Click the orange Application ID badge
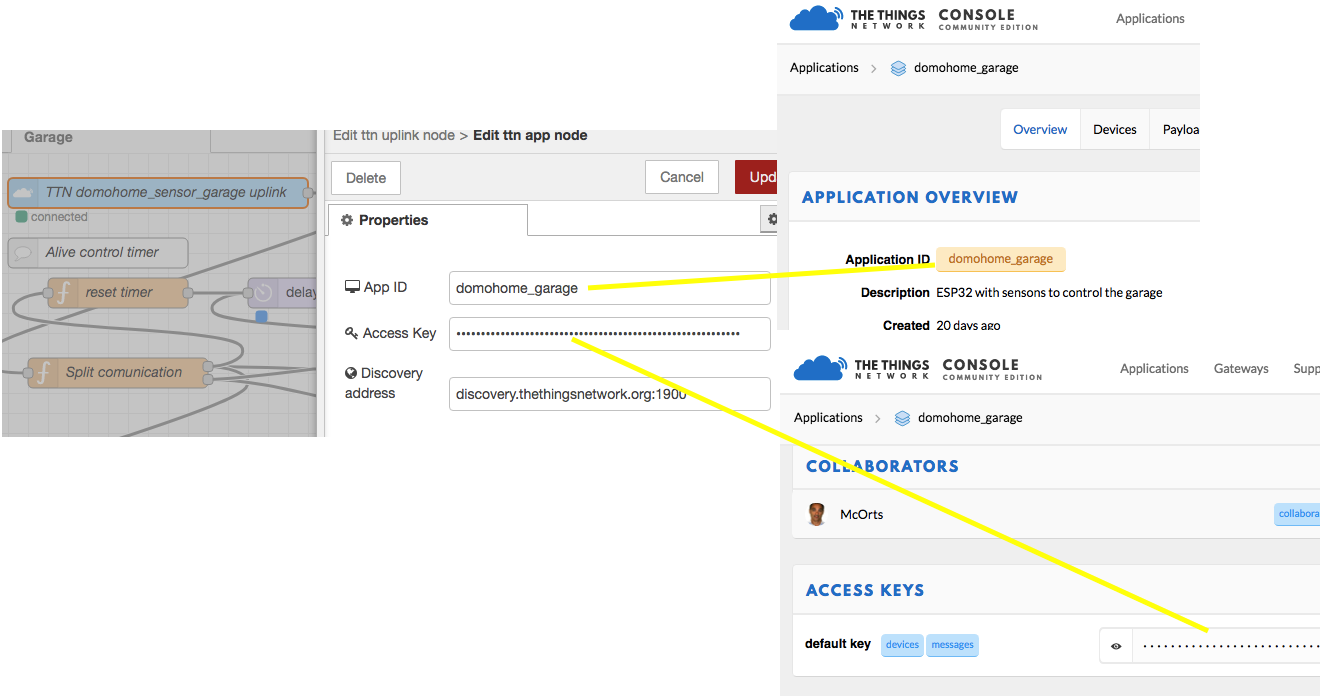 [1000, 259]
